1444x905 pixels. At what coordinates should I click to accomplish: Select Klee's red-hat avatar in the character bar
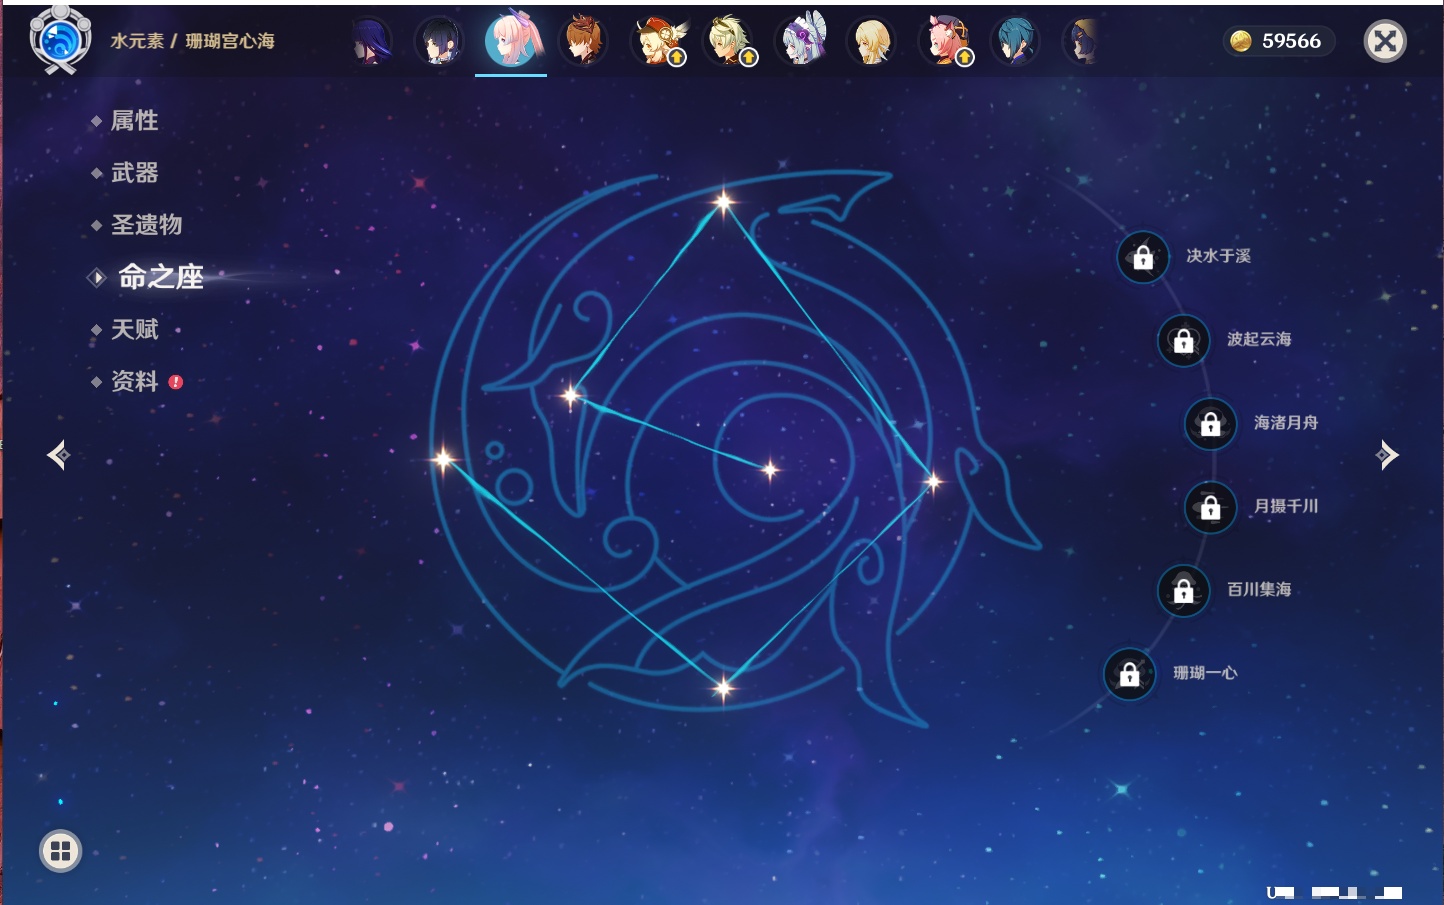(x=656, y=42)
